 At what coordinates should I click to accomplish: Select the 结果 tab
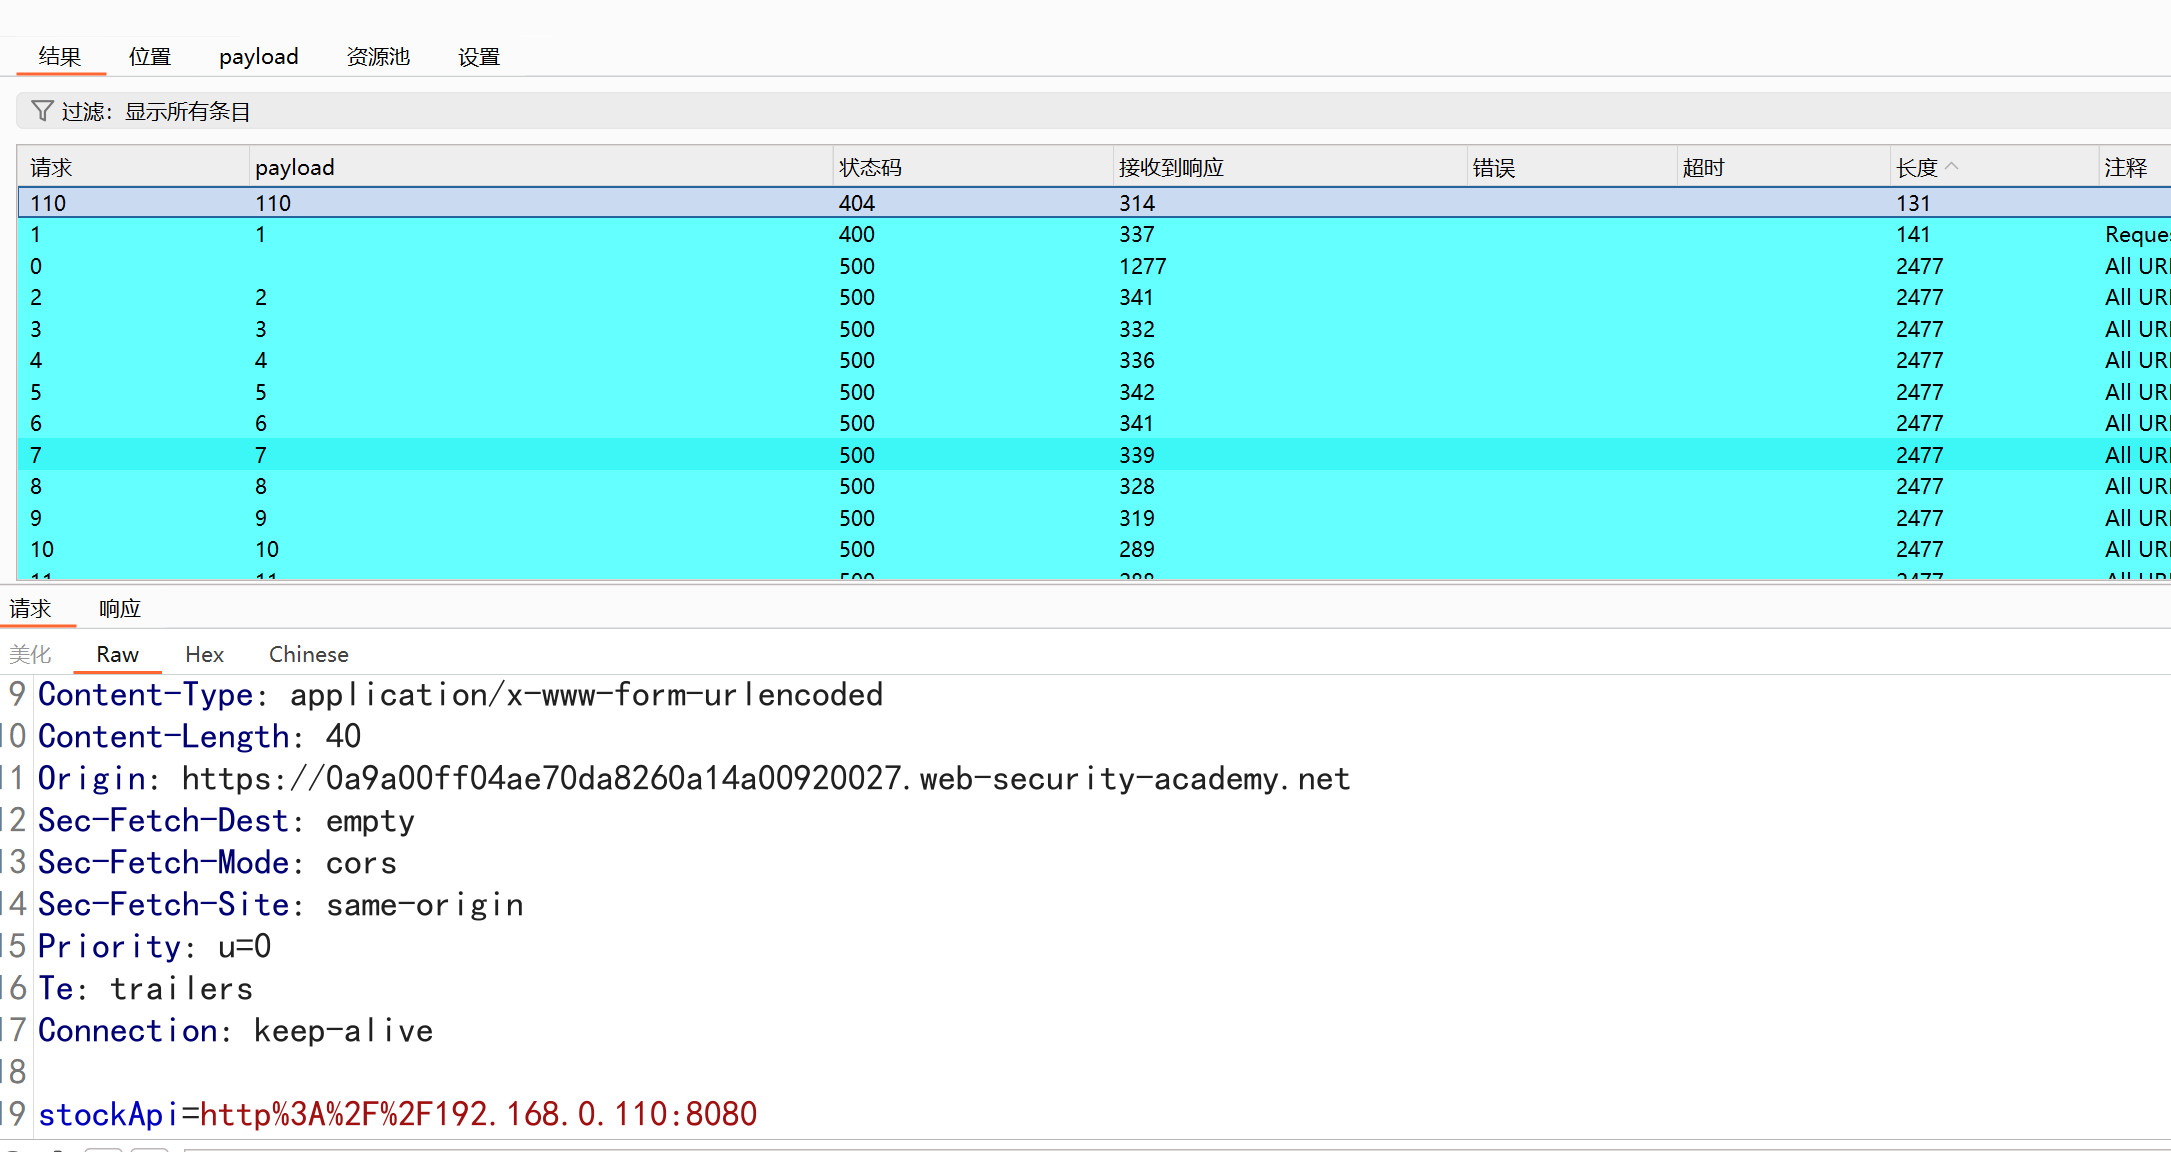pos(60,57)
